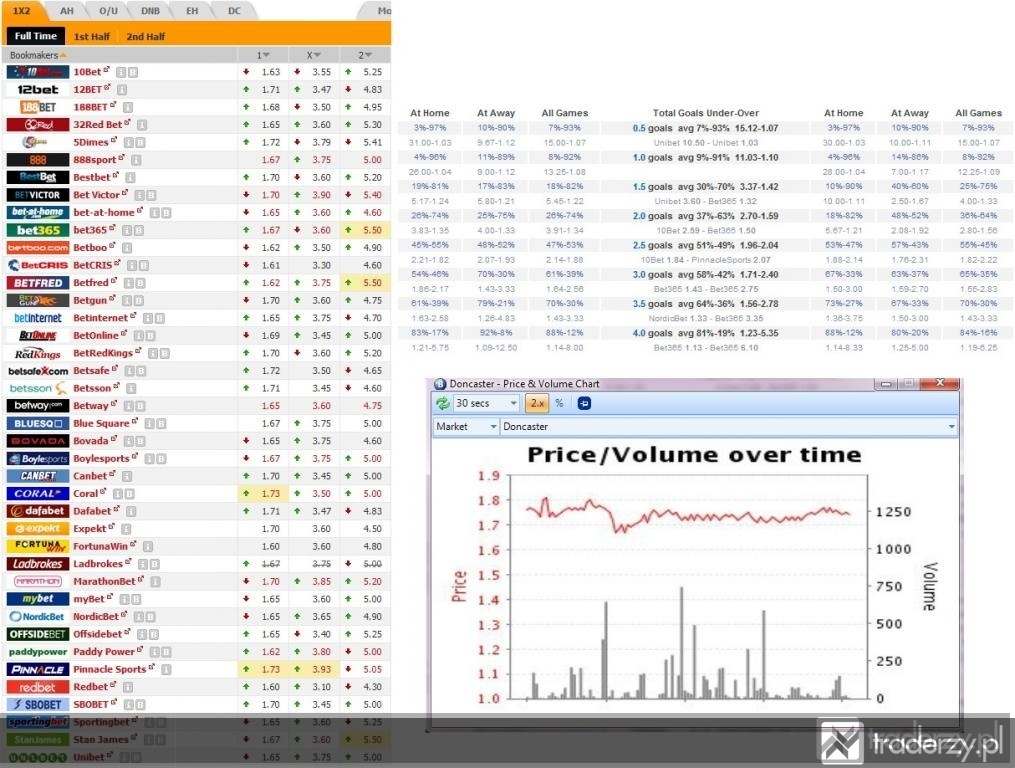The image size is (1015, 768).
Task: Sort by the X odds column
Action: [x=313, y=55]
